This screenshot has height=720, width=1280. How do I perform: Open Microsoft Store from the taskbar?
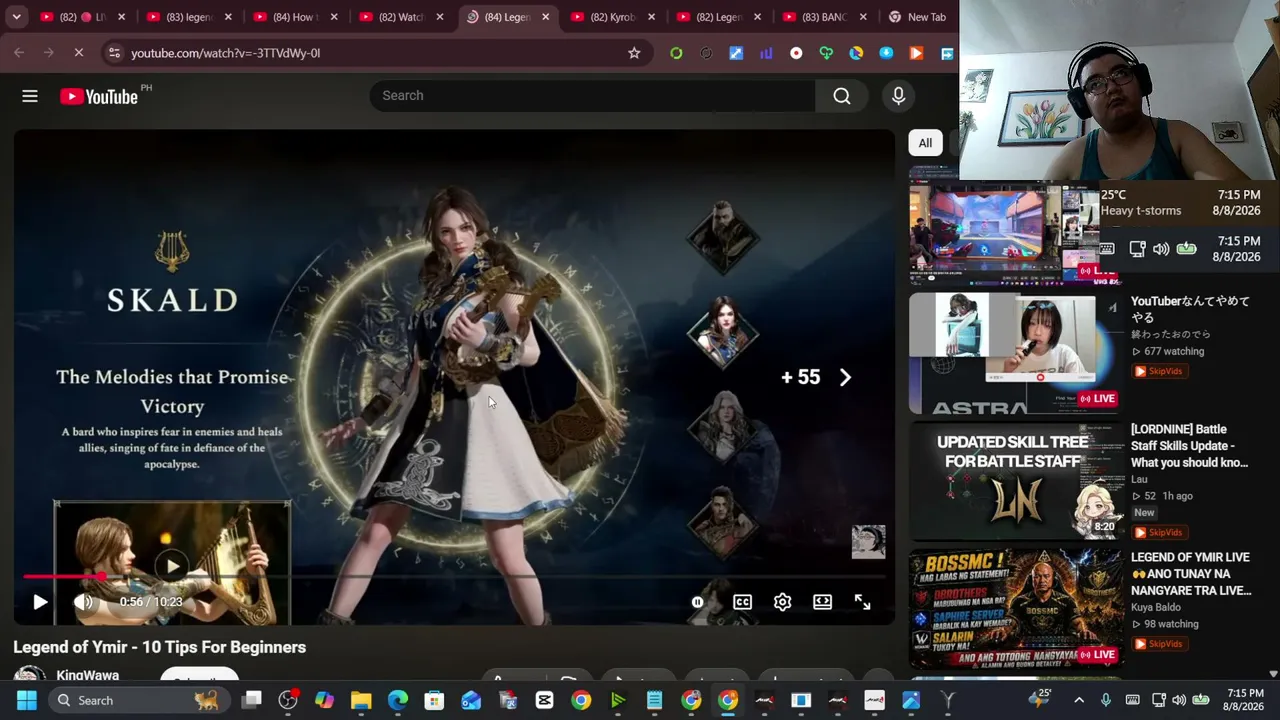(434, 701)
